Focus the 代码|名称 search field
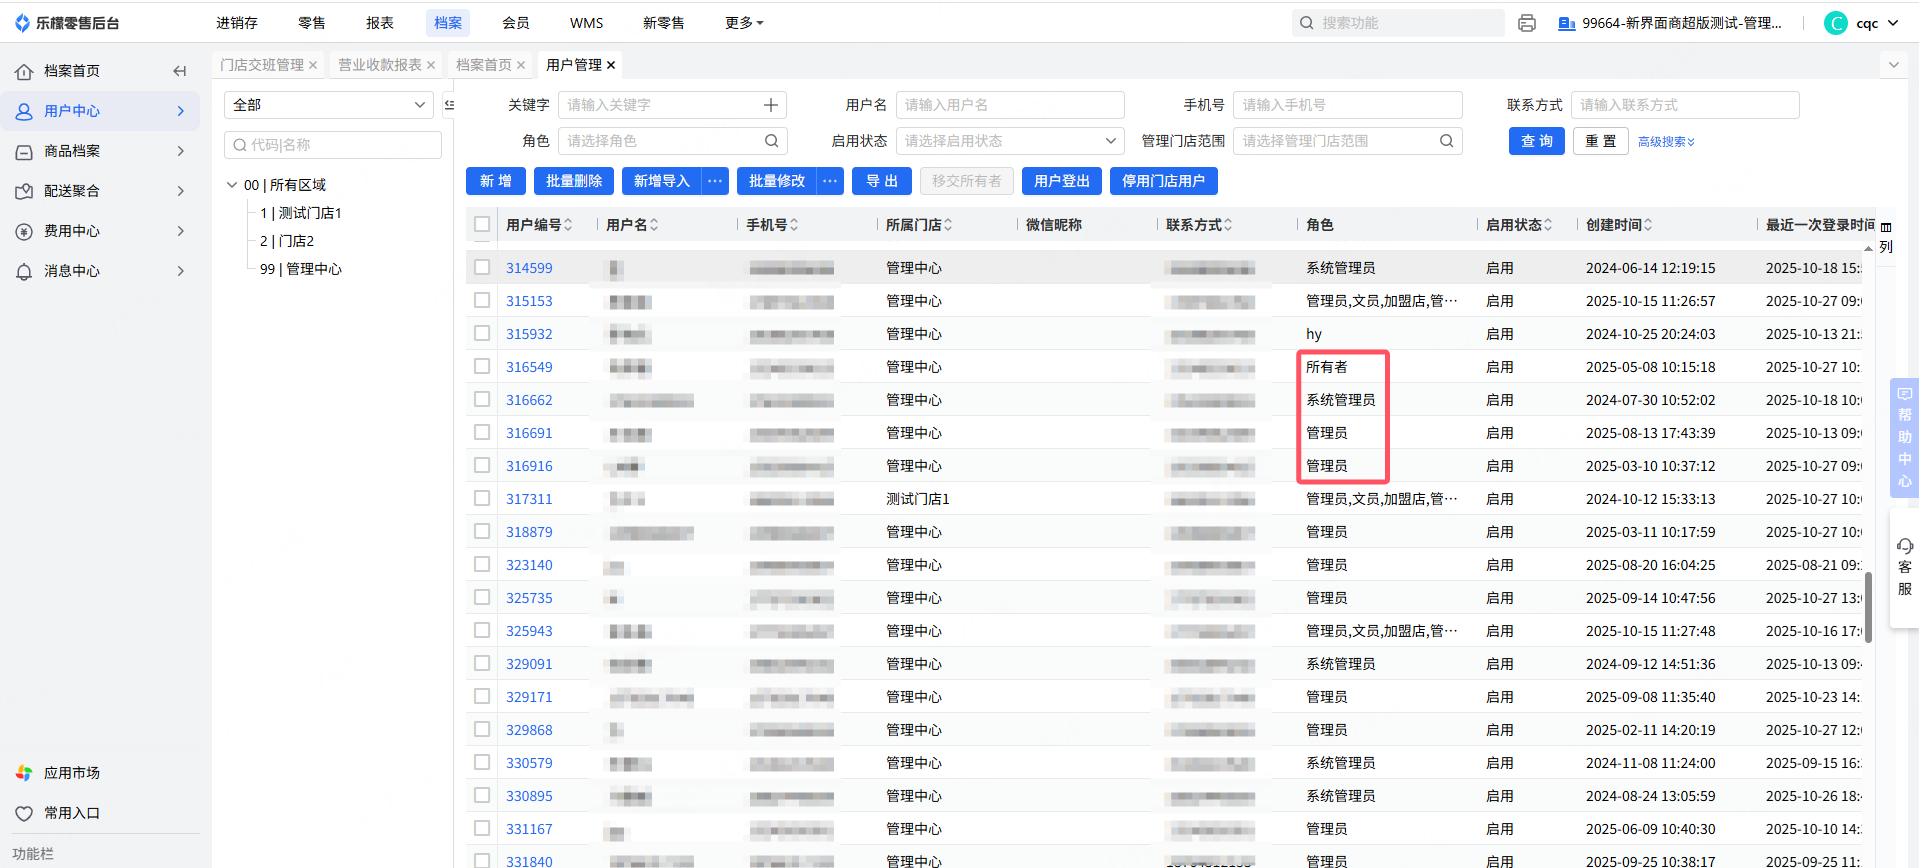The height and width of the screenshot is (868, 1919). [x=333, y=145]
